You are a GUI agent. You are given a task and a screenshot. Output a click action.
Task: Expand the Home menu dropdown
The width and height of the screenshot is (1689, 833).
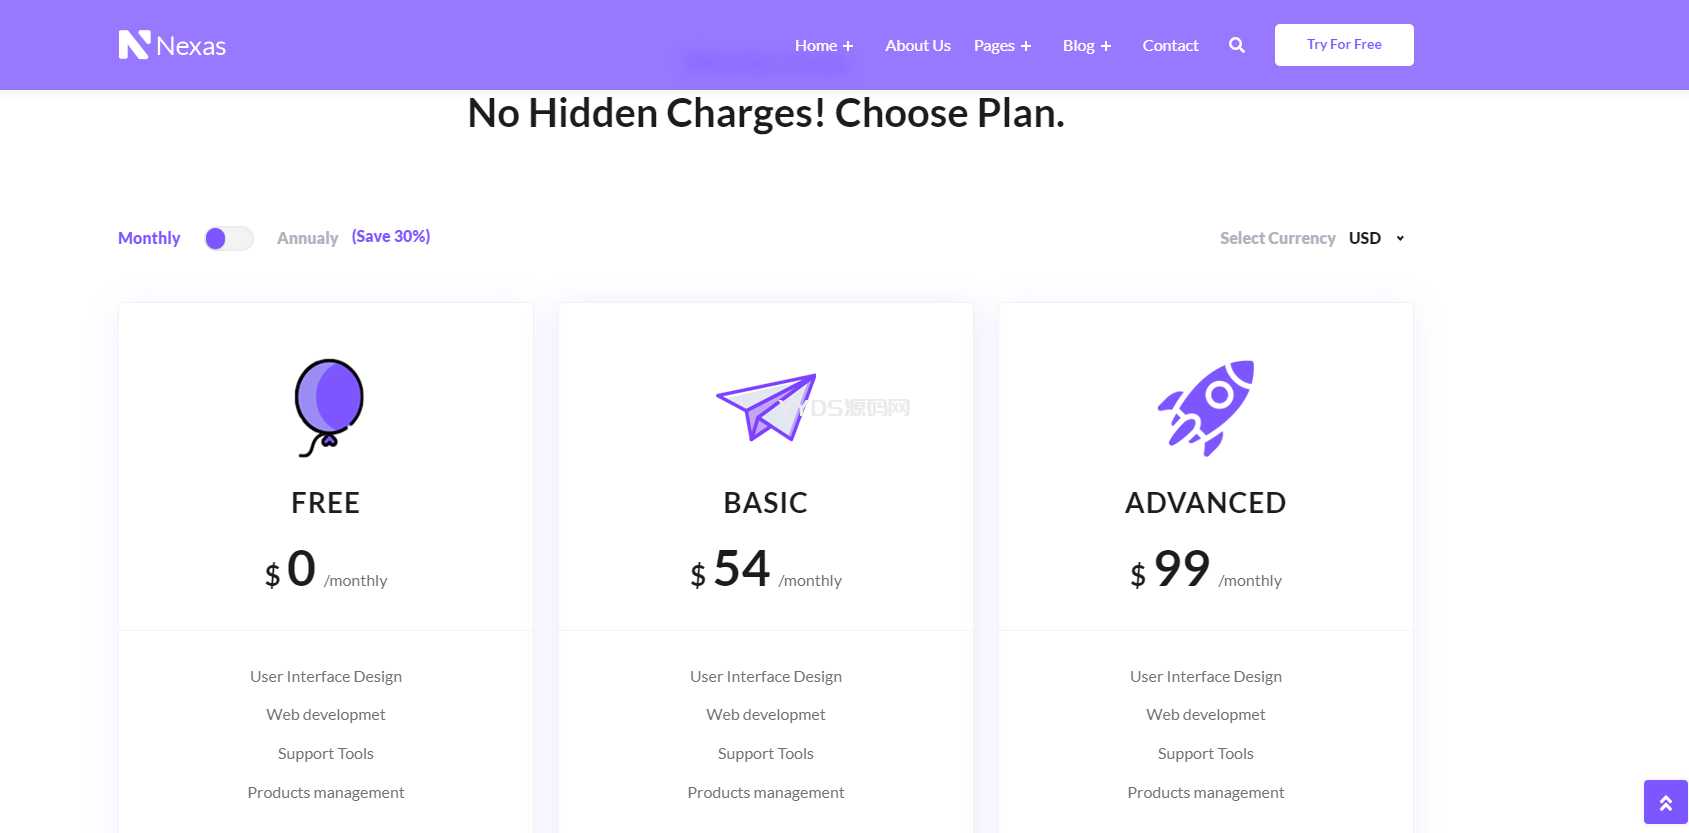pos(816,46)
